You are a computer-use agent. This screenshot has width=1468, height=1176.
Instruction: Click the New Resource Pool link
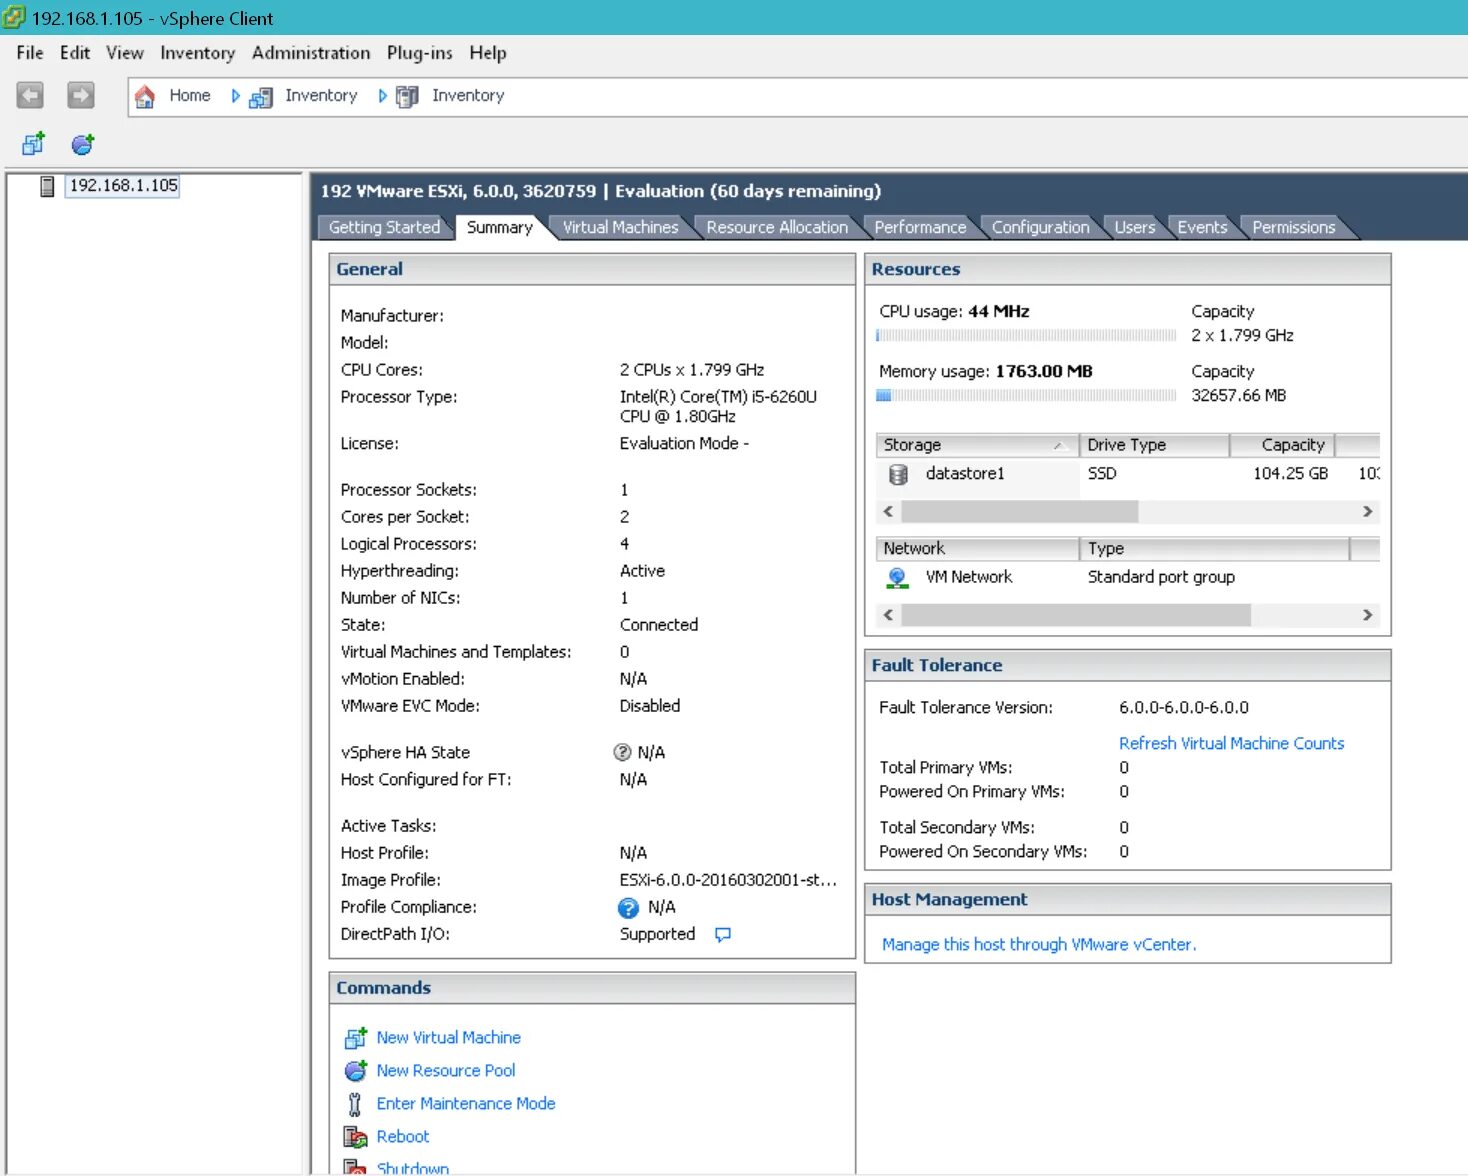click(446, 1071)
